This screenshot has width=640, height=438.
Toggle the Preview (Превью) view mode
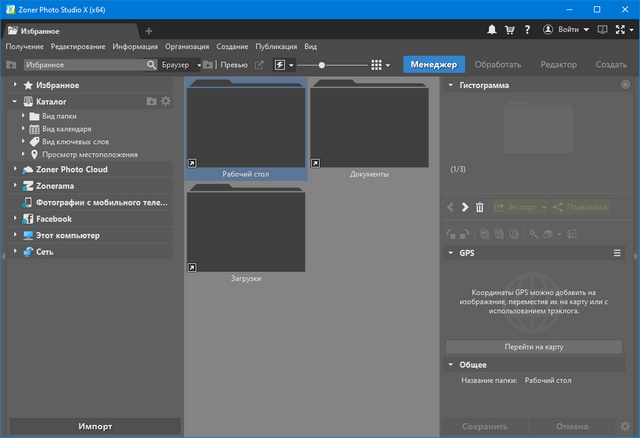pos(233,65)
